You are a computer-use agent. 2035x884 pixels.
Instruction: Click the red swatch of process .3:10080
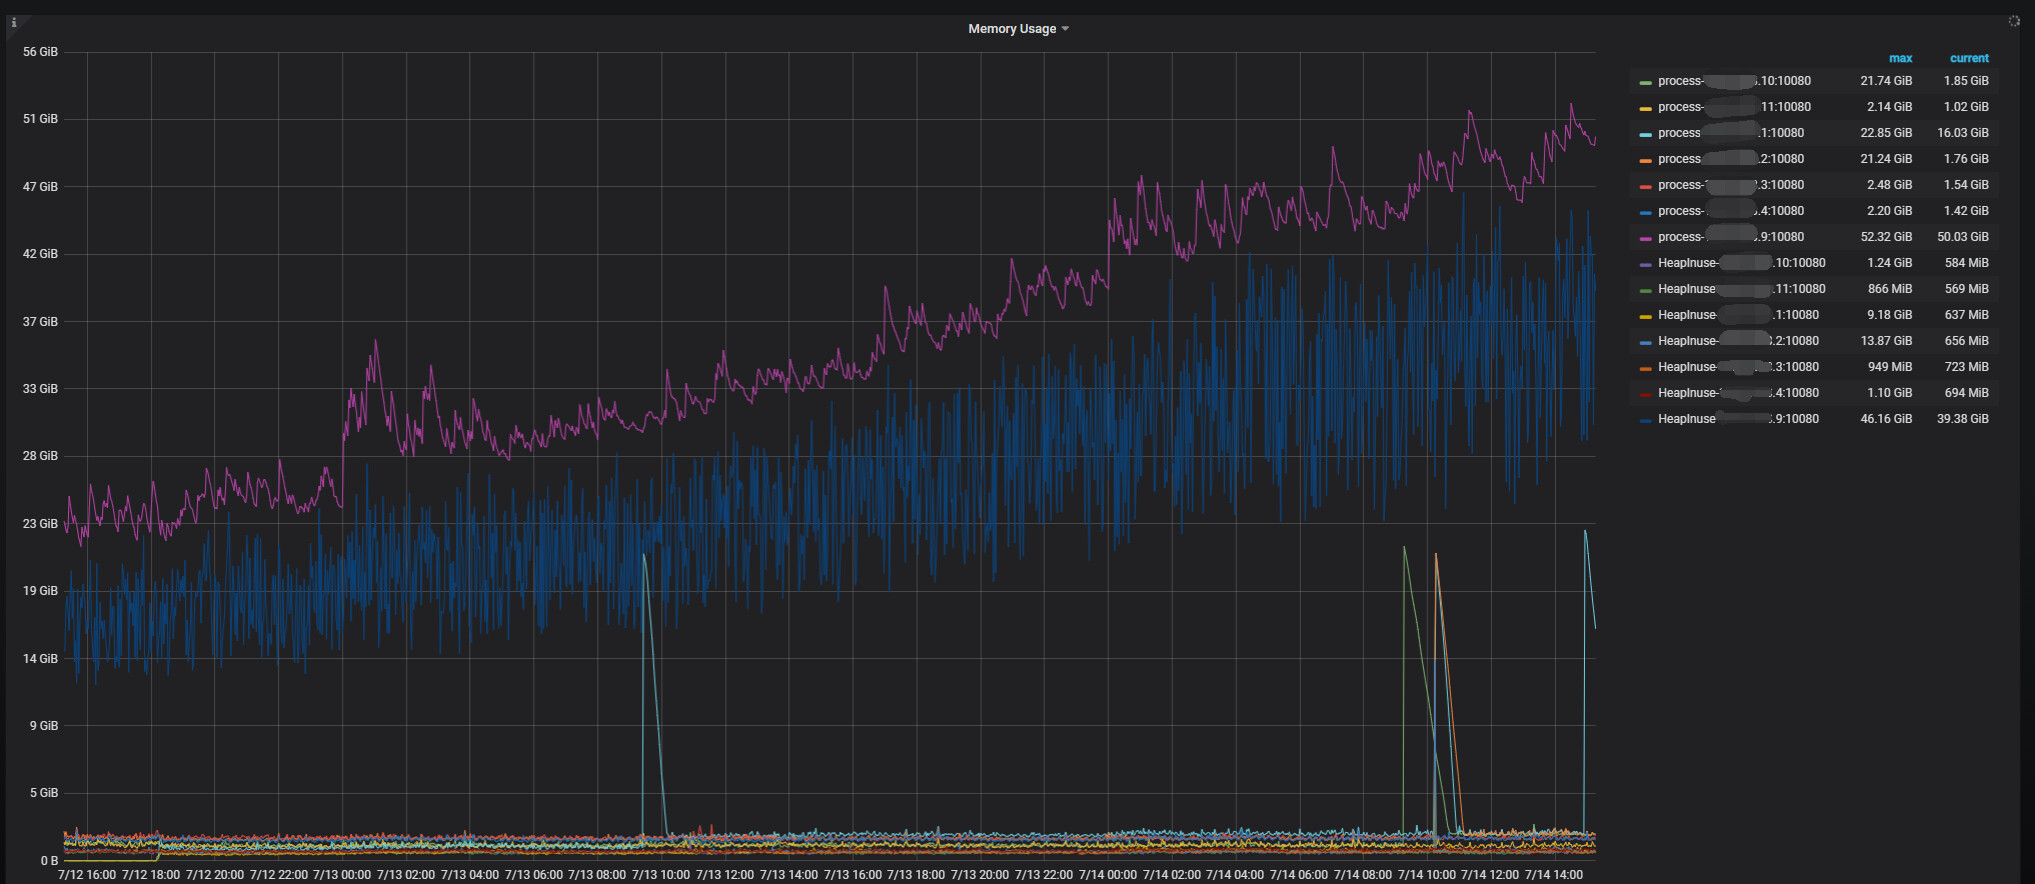coord(1645,186)
